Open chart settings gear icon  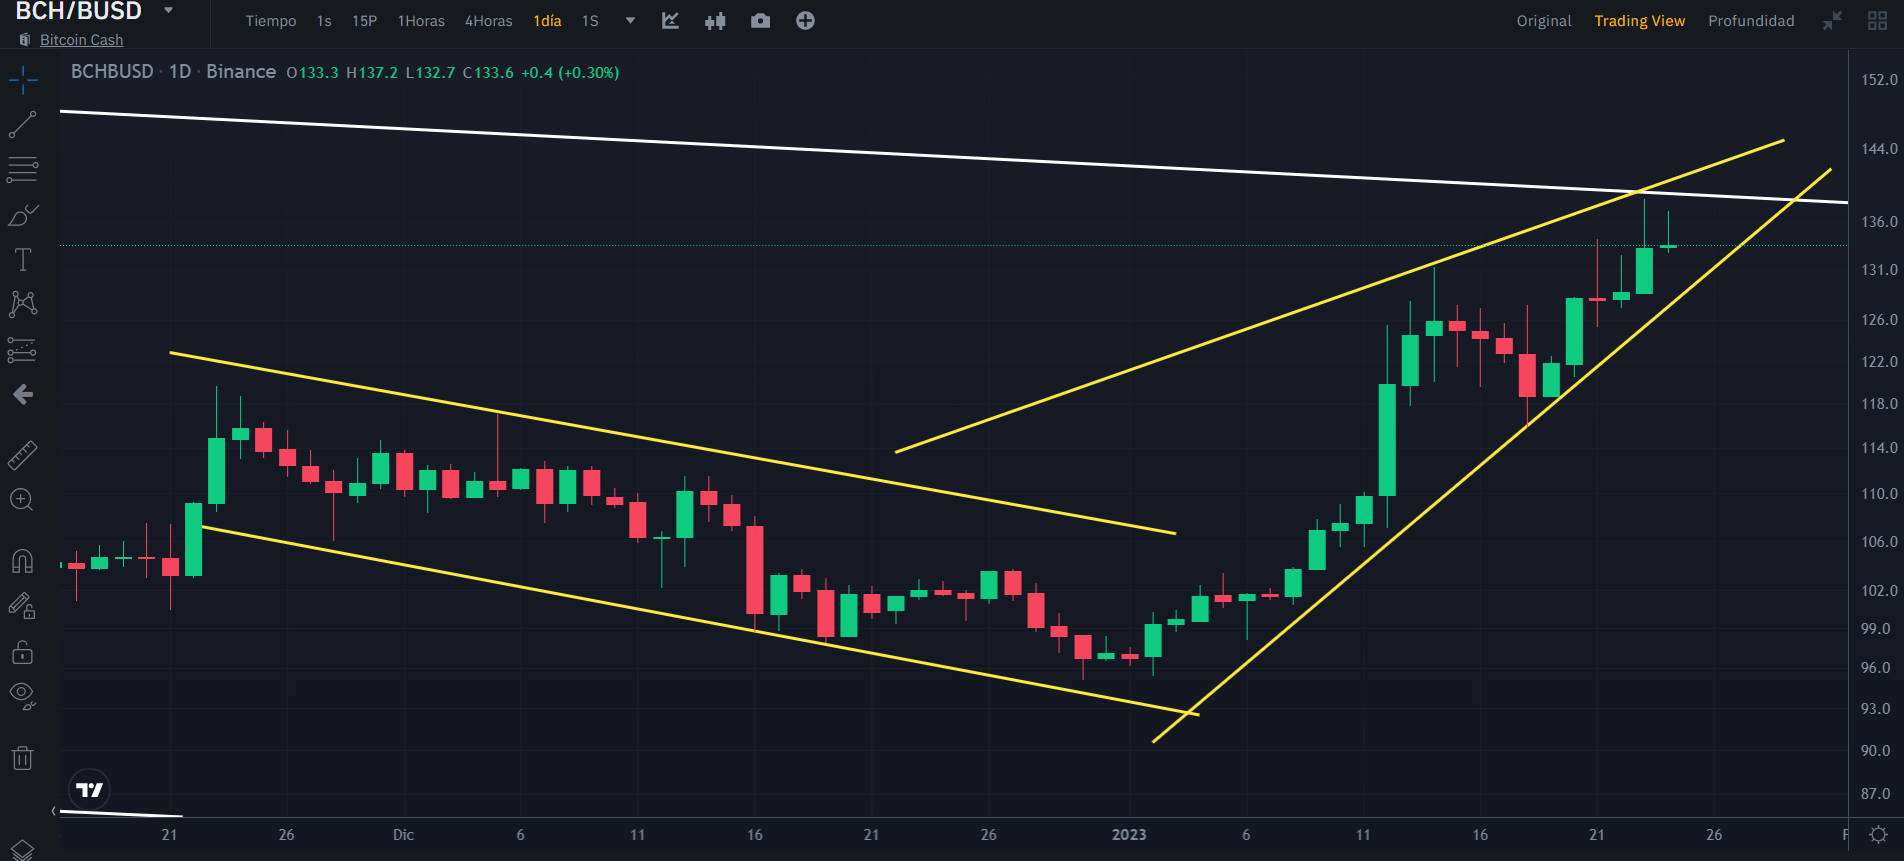(x=1878, y=834)
